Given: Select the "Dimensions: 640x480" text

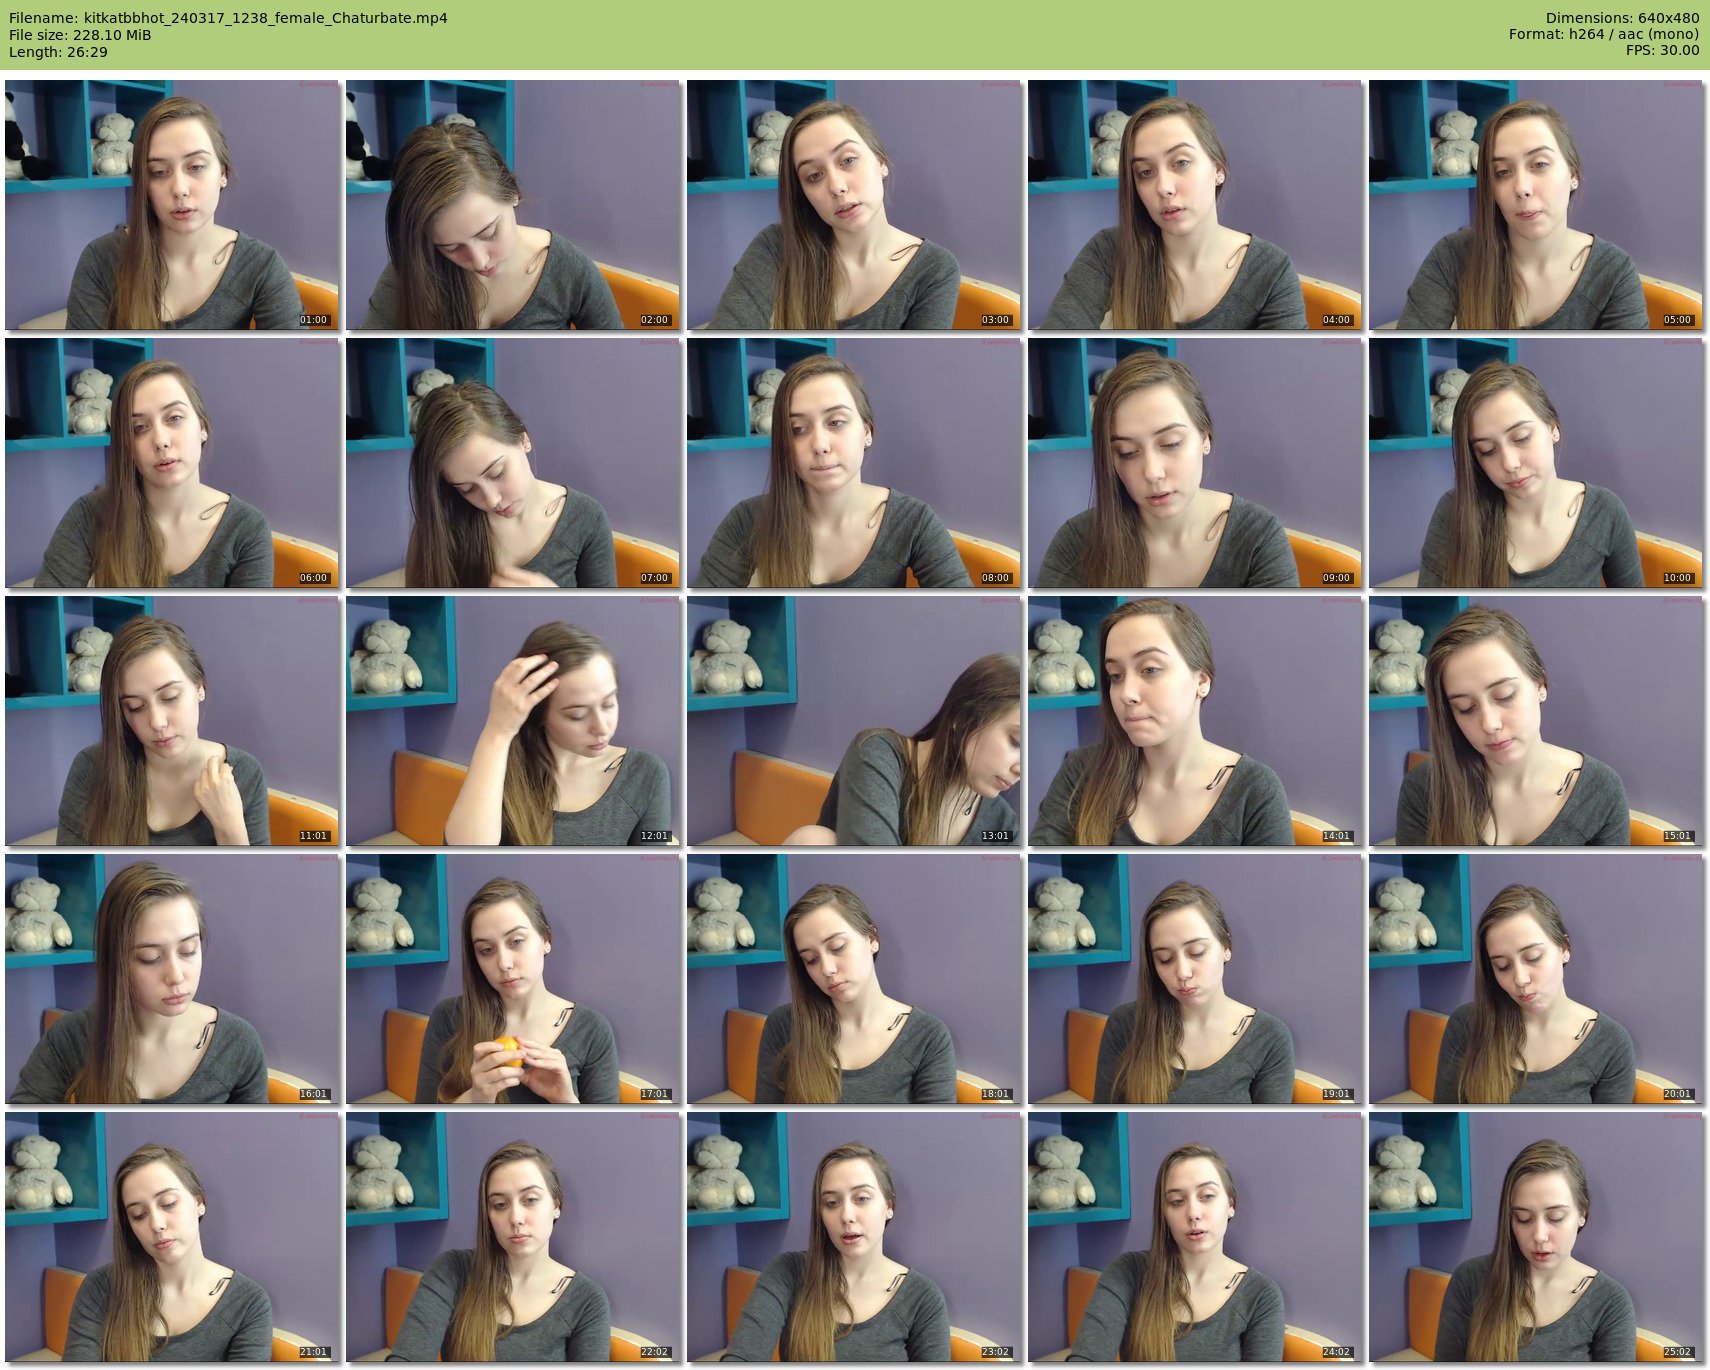Looking at the screenshot, I should [1622, 18].
